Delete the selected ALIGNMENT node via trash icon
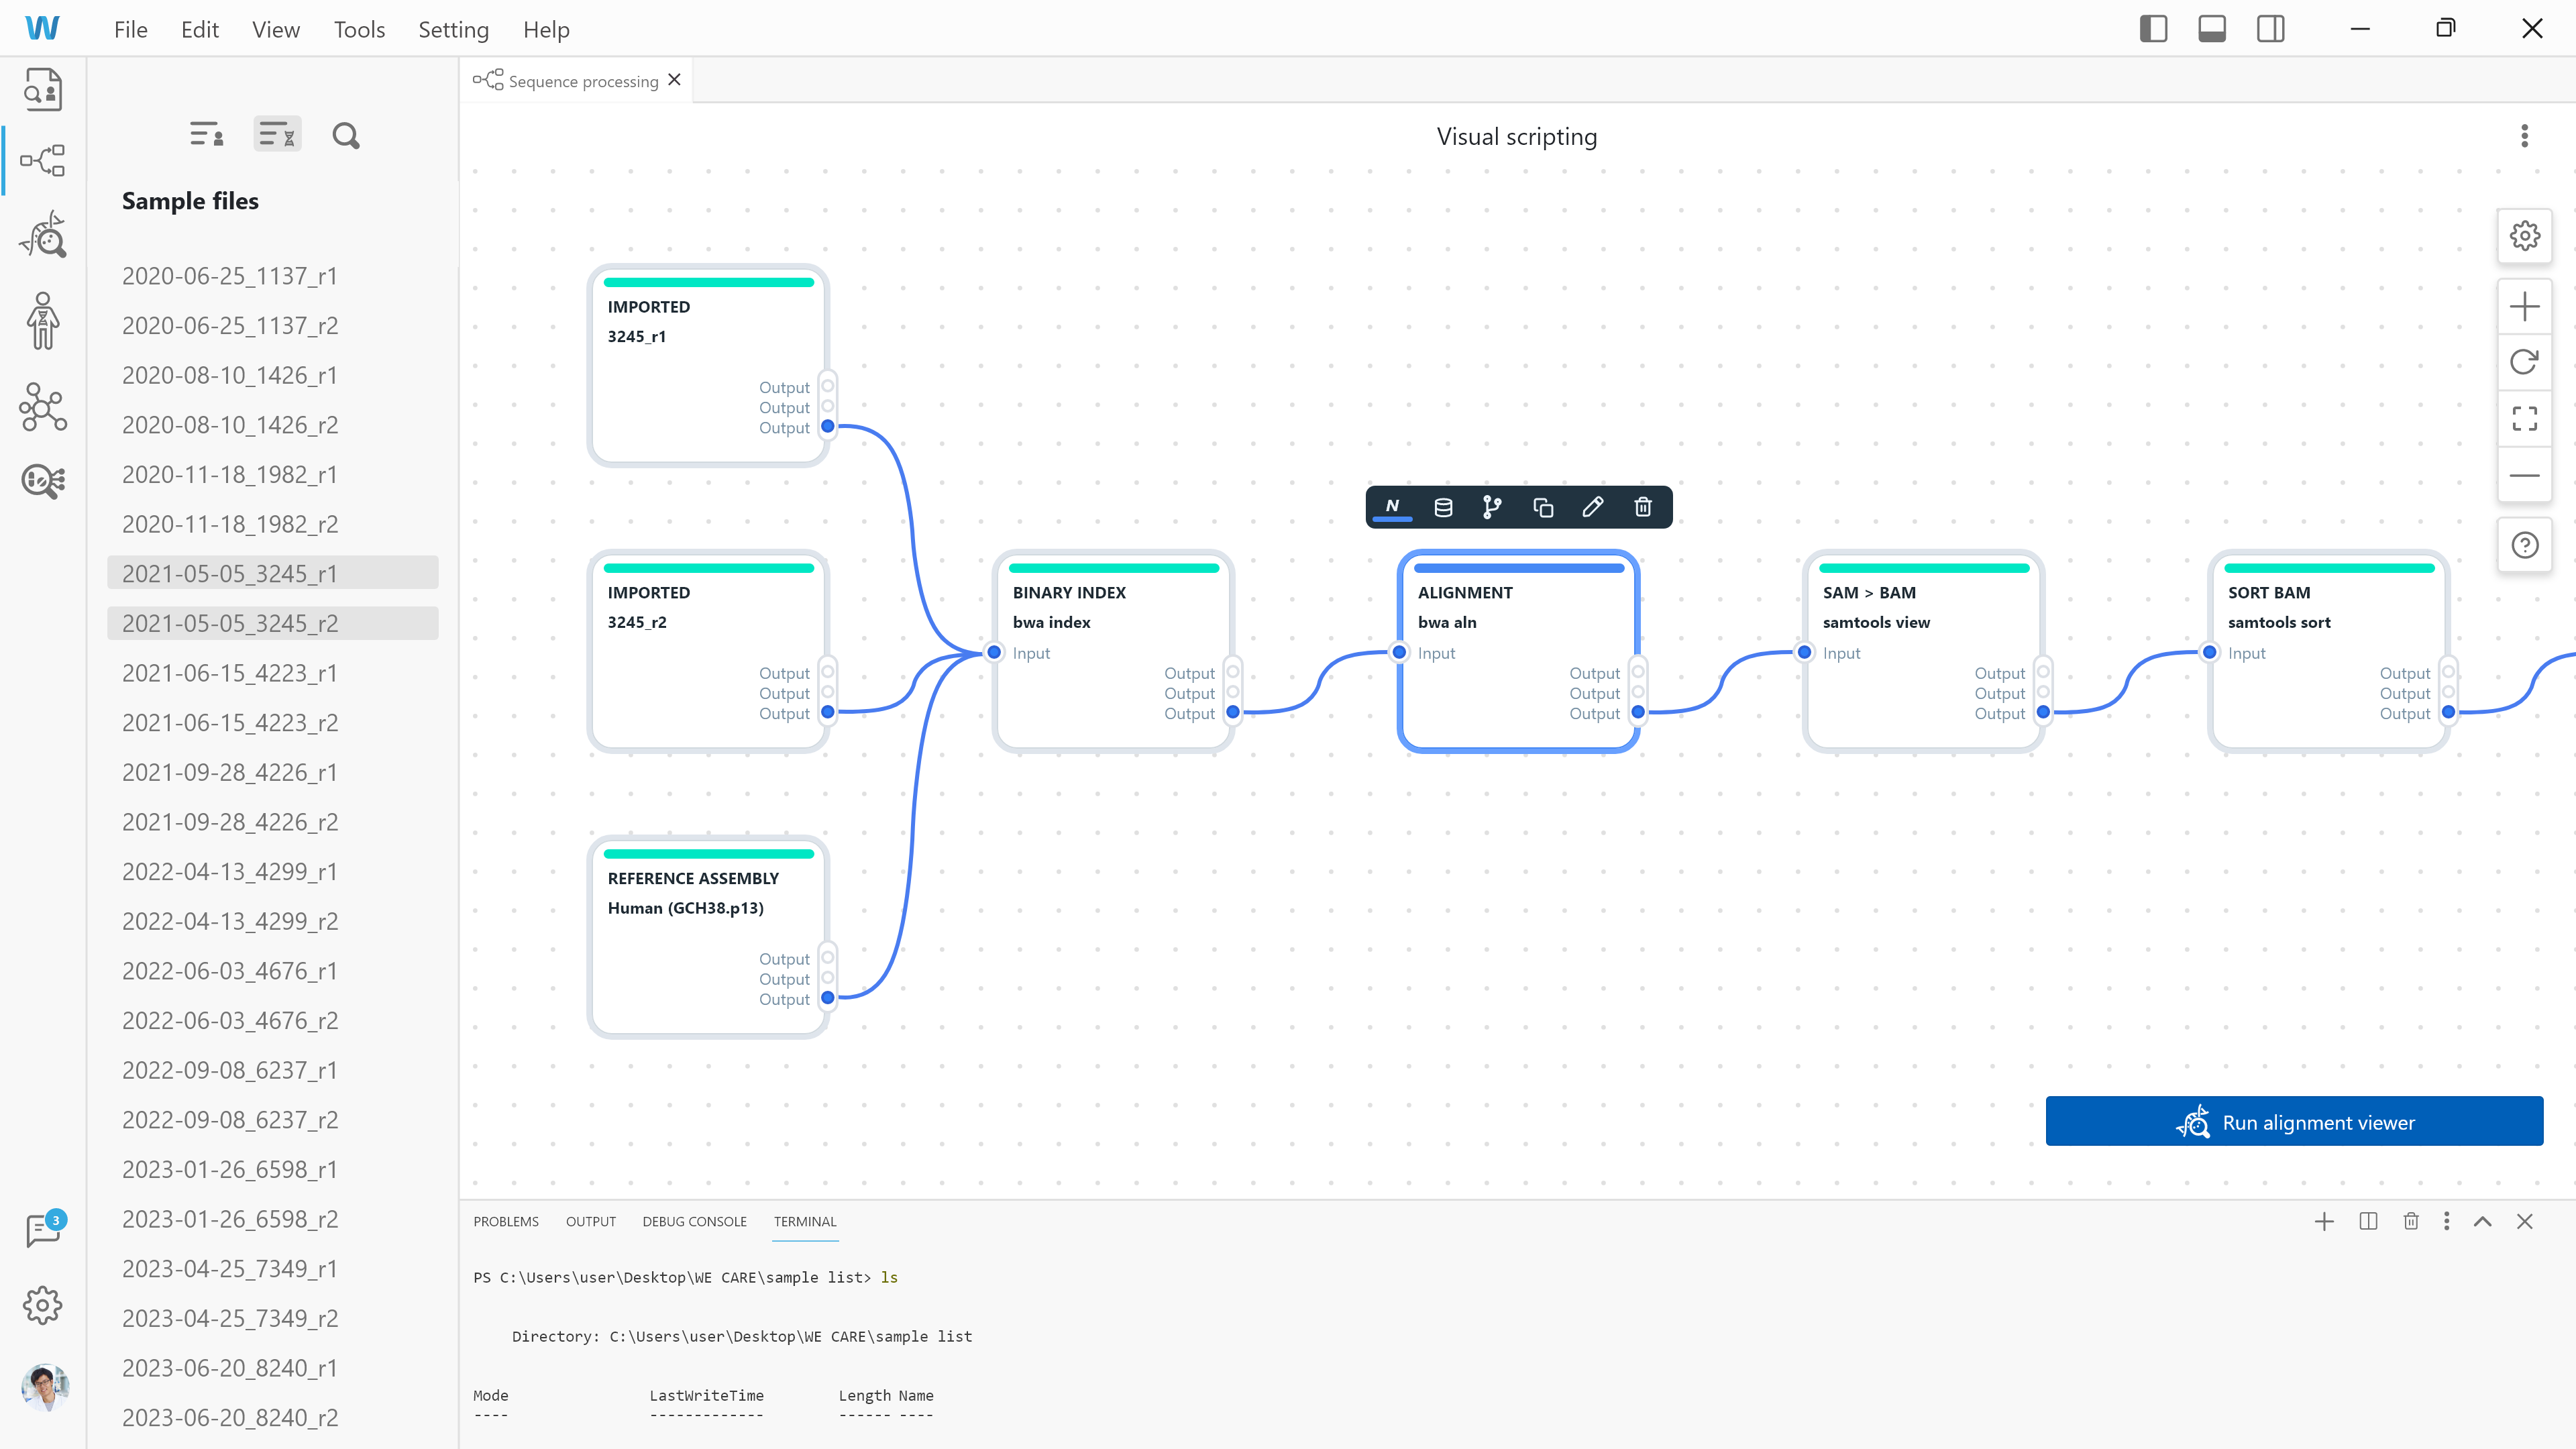The image size is (2576, 1449). (x=1643, y=507)
